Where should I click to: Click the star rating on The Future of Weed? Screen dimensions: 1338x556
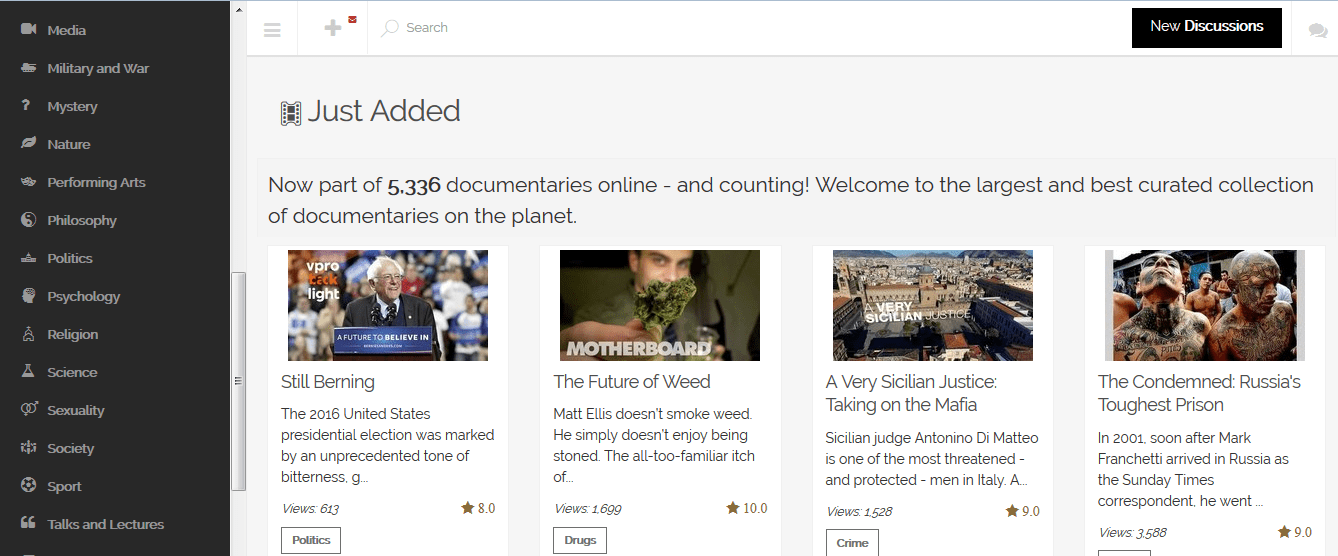[x=746, y=508]
